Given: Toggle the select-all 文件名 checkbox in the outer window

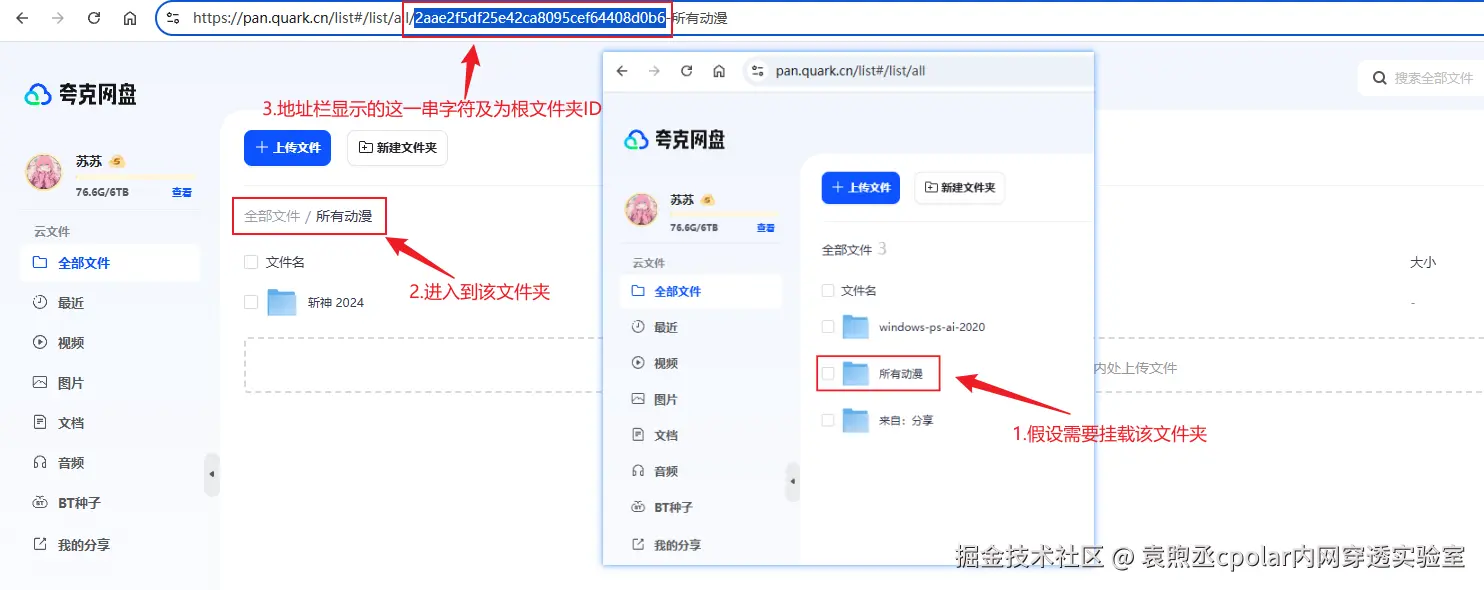Looking at the screenshot, I should [x=251, y=262].
